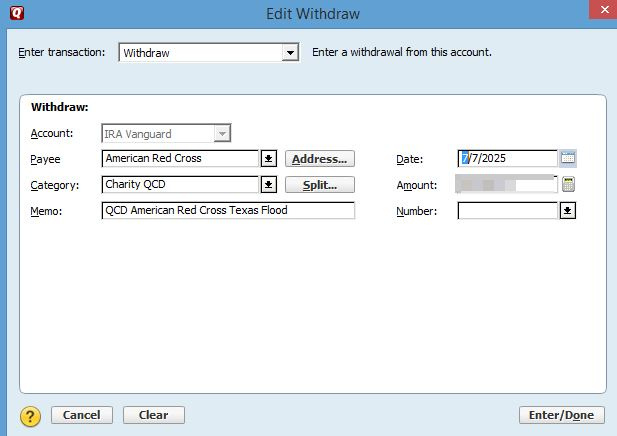The image size is (617, 436).
Task: Click the empty Number input field
Action: 508,211
